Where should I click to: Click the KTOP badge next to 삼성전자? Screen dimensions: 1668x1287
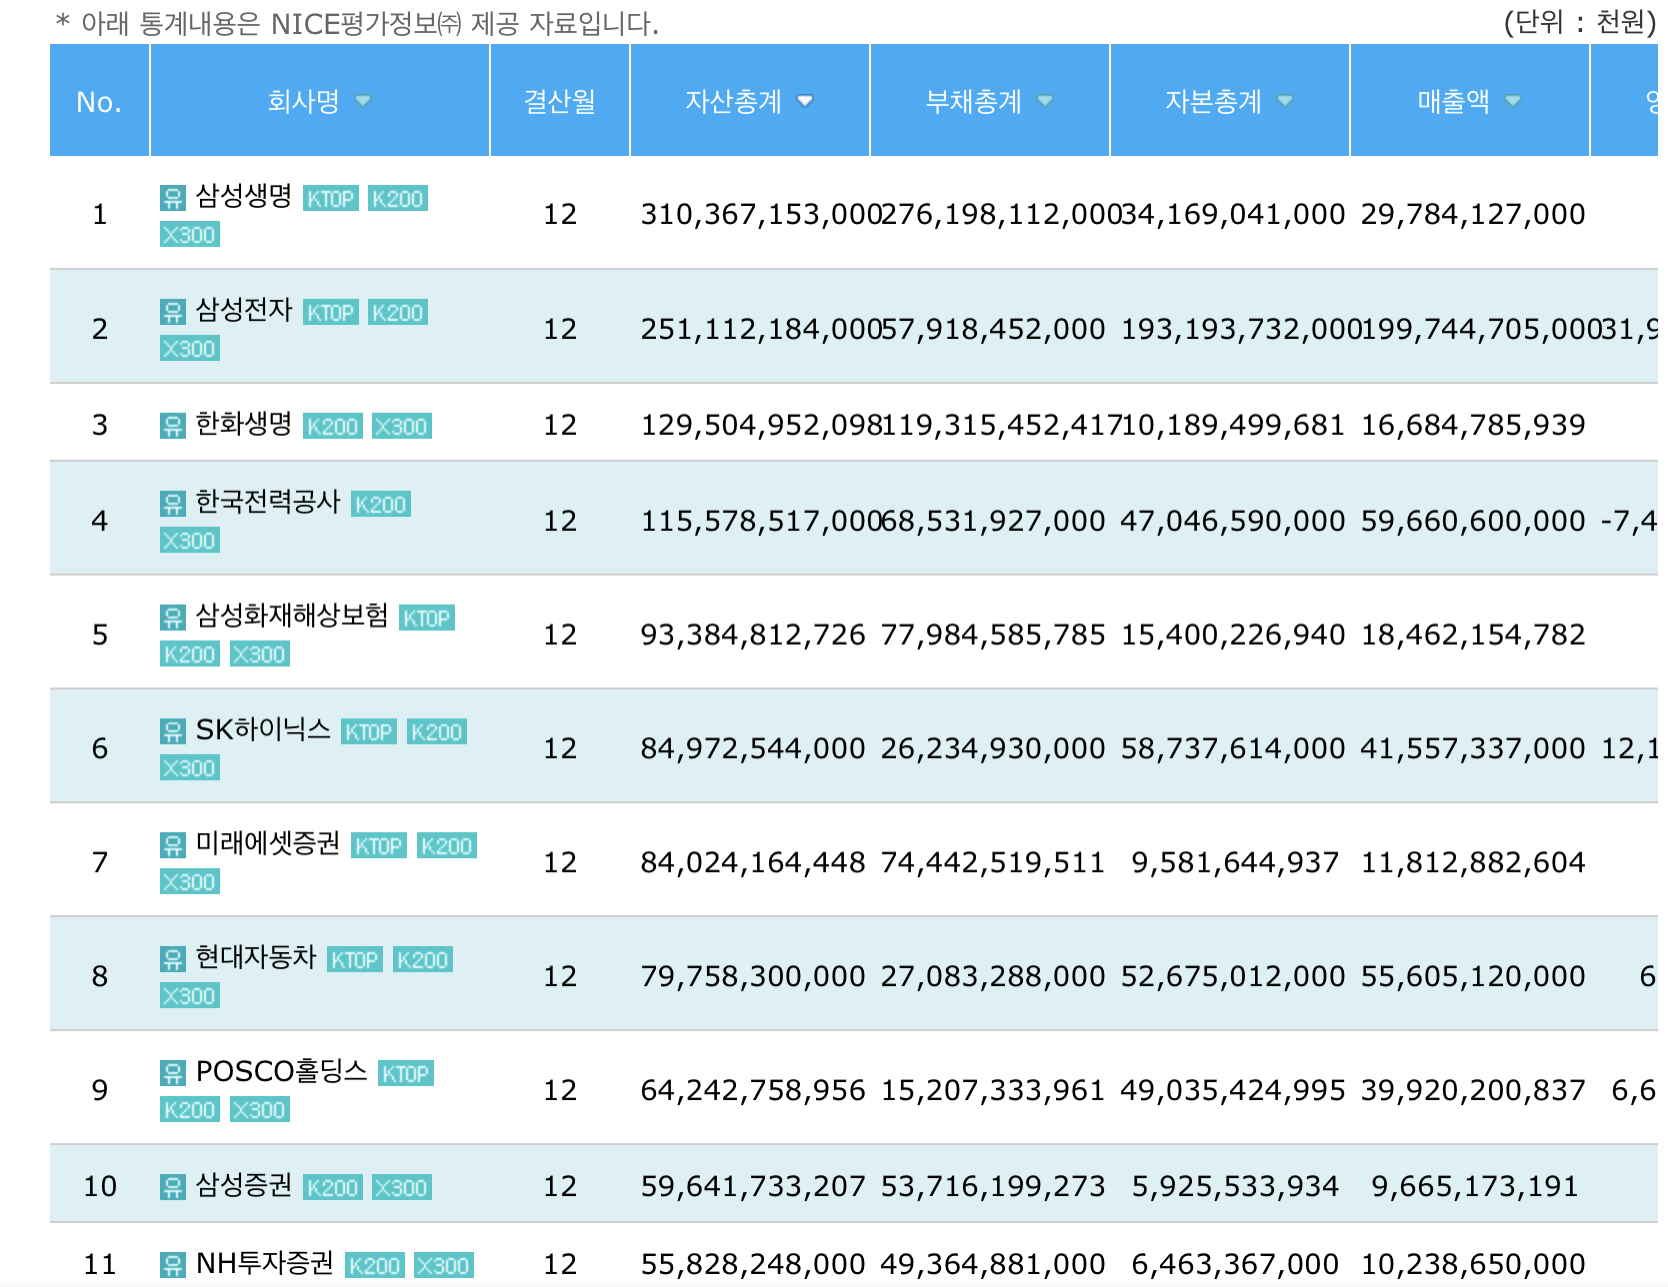(x=330, y=313)
